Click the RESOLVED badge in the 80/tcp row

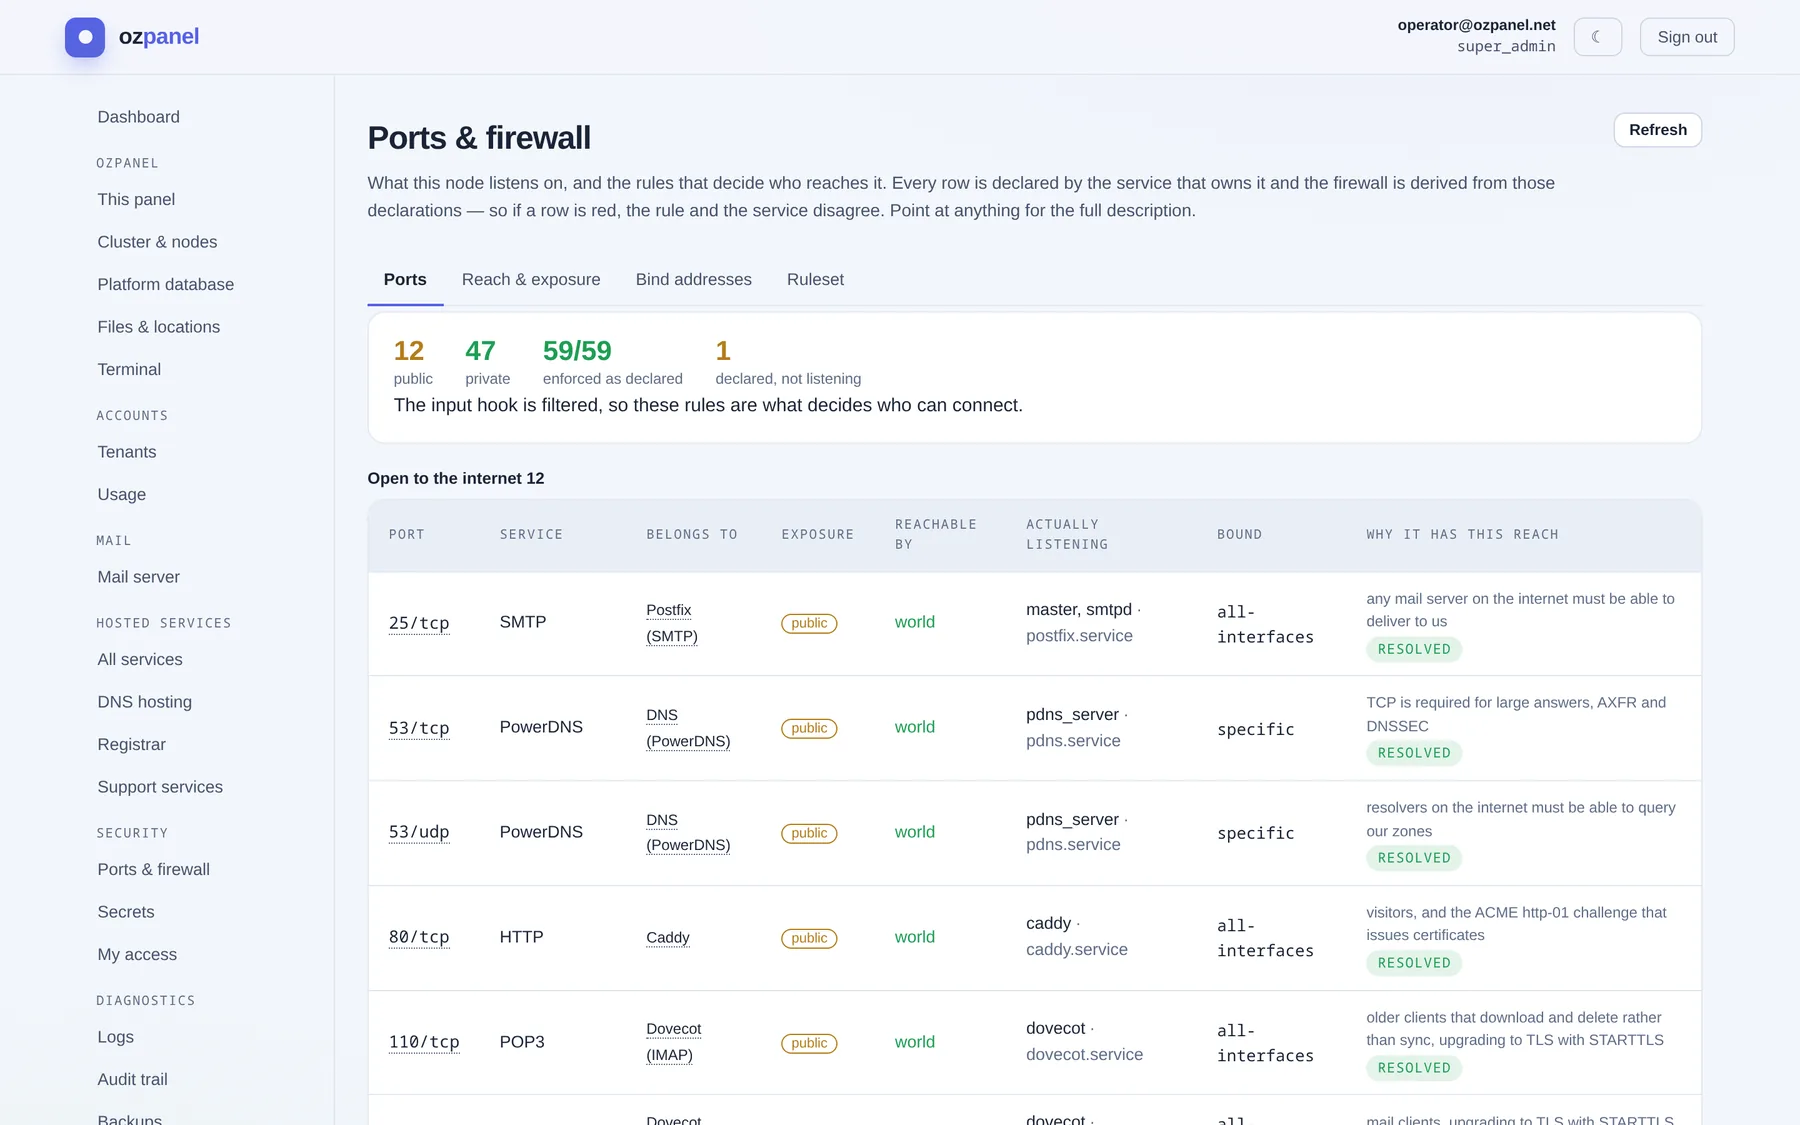1414,963
